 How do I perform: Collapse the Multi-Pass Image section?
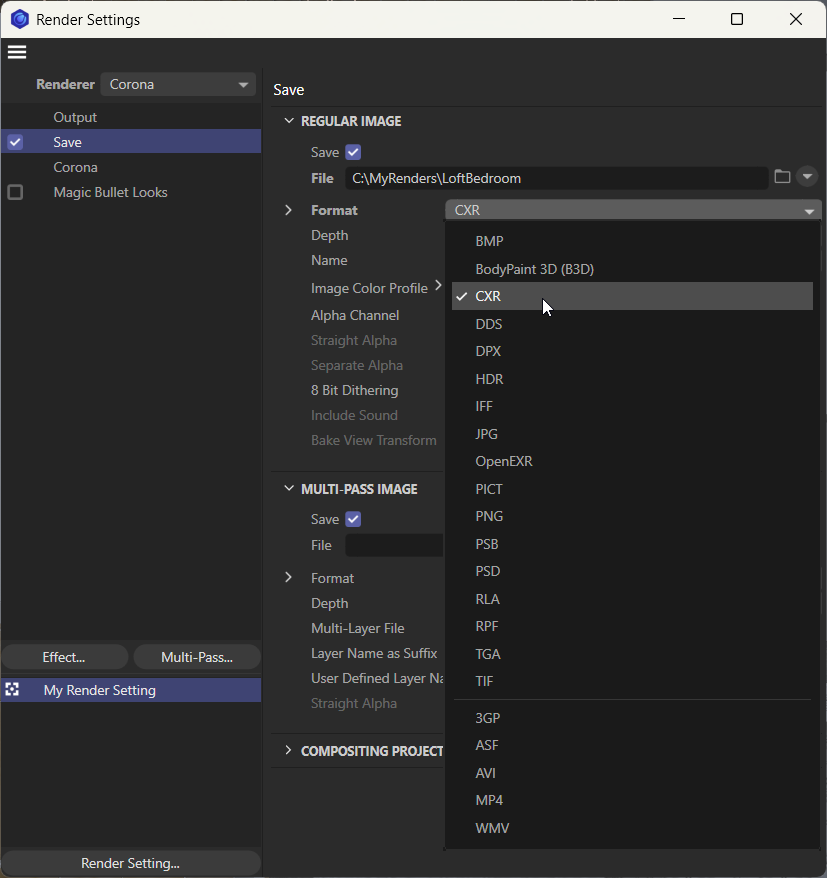(x=289, y=488)
